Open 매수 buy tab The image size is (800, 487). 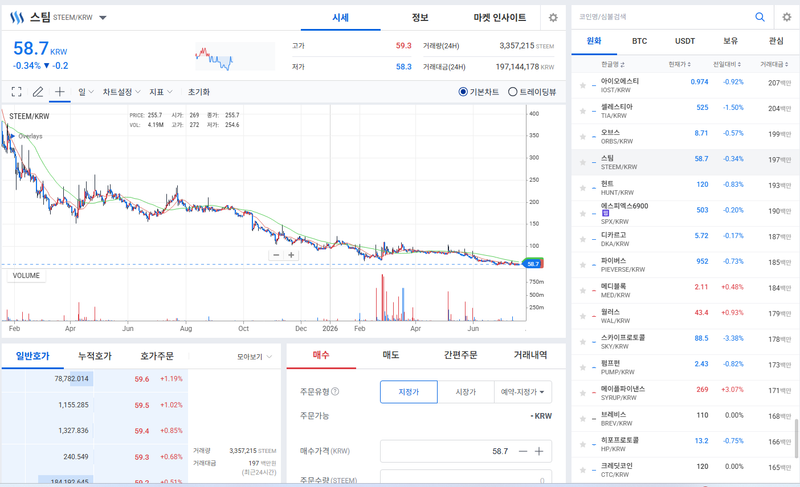[321, 355]
